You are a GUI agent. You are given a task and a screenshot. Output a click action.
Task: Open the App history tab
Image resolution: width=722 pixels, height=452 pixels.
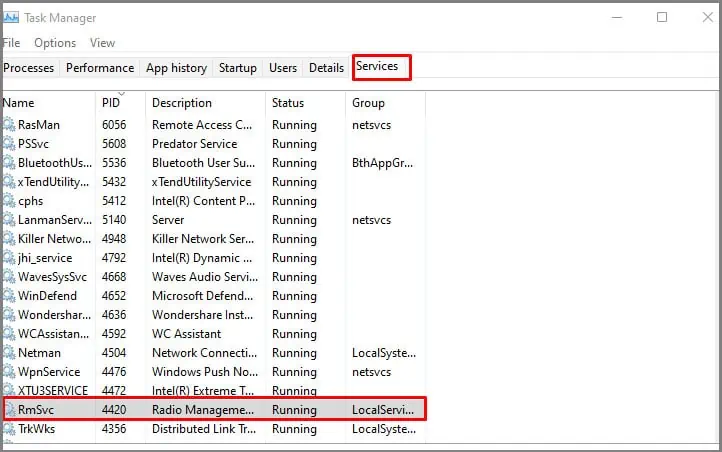click(176, 68)
